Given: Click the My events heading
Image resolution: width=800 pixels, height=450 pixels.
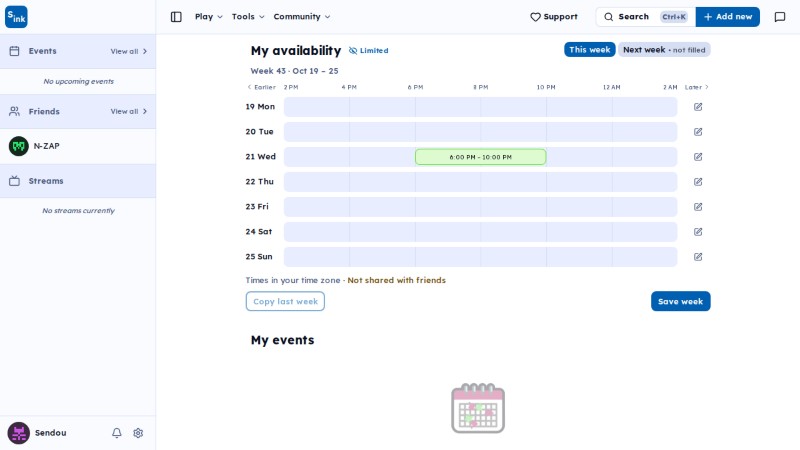Looking at the screenshot, I should coord(283,340).
